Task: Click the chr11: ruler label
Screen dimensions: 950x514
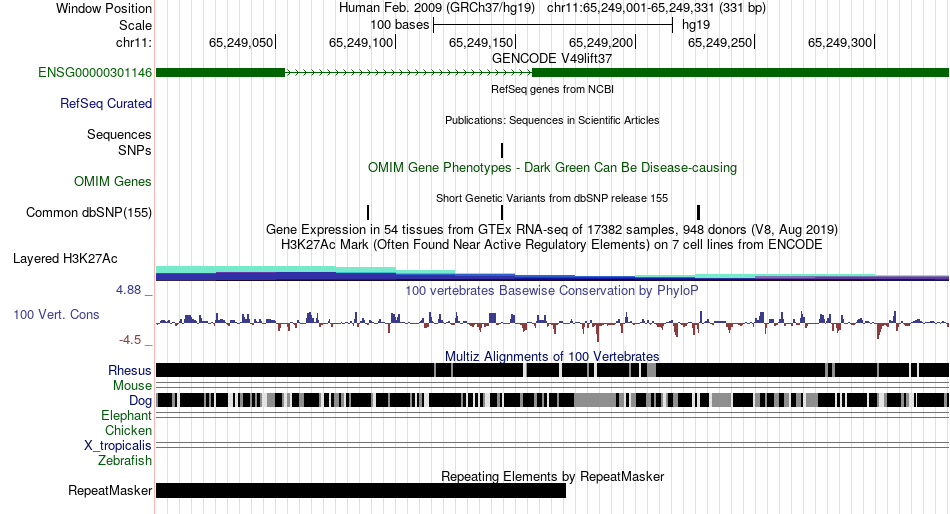Action: coord(134,42)
